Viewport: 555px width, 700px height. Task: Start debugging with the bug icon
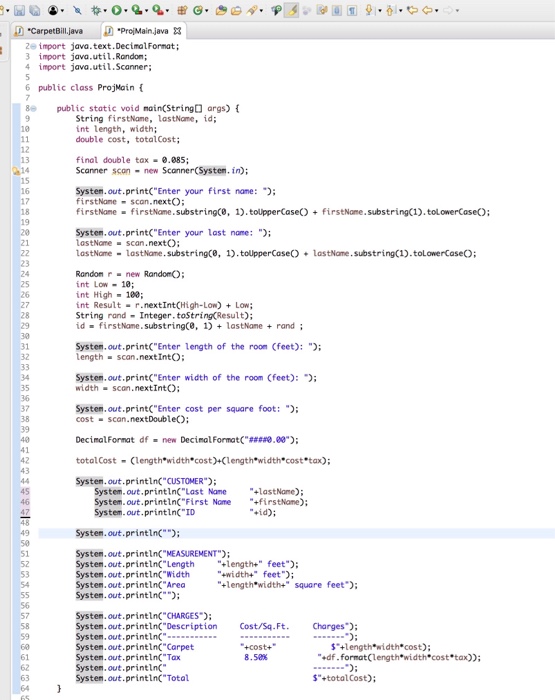(96, 10)
